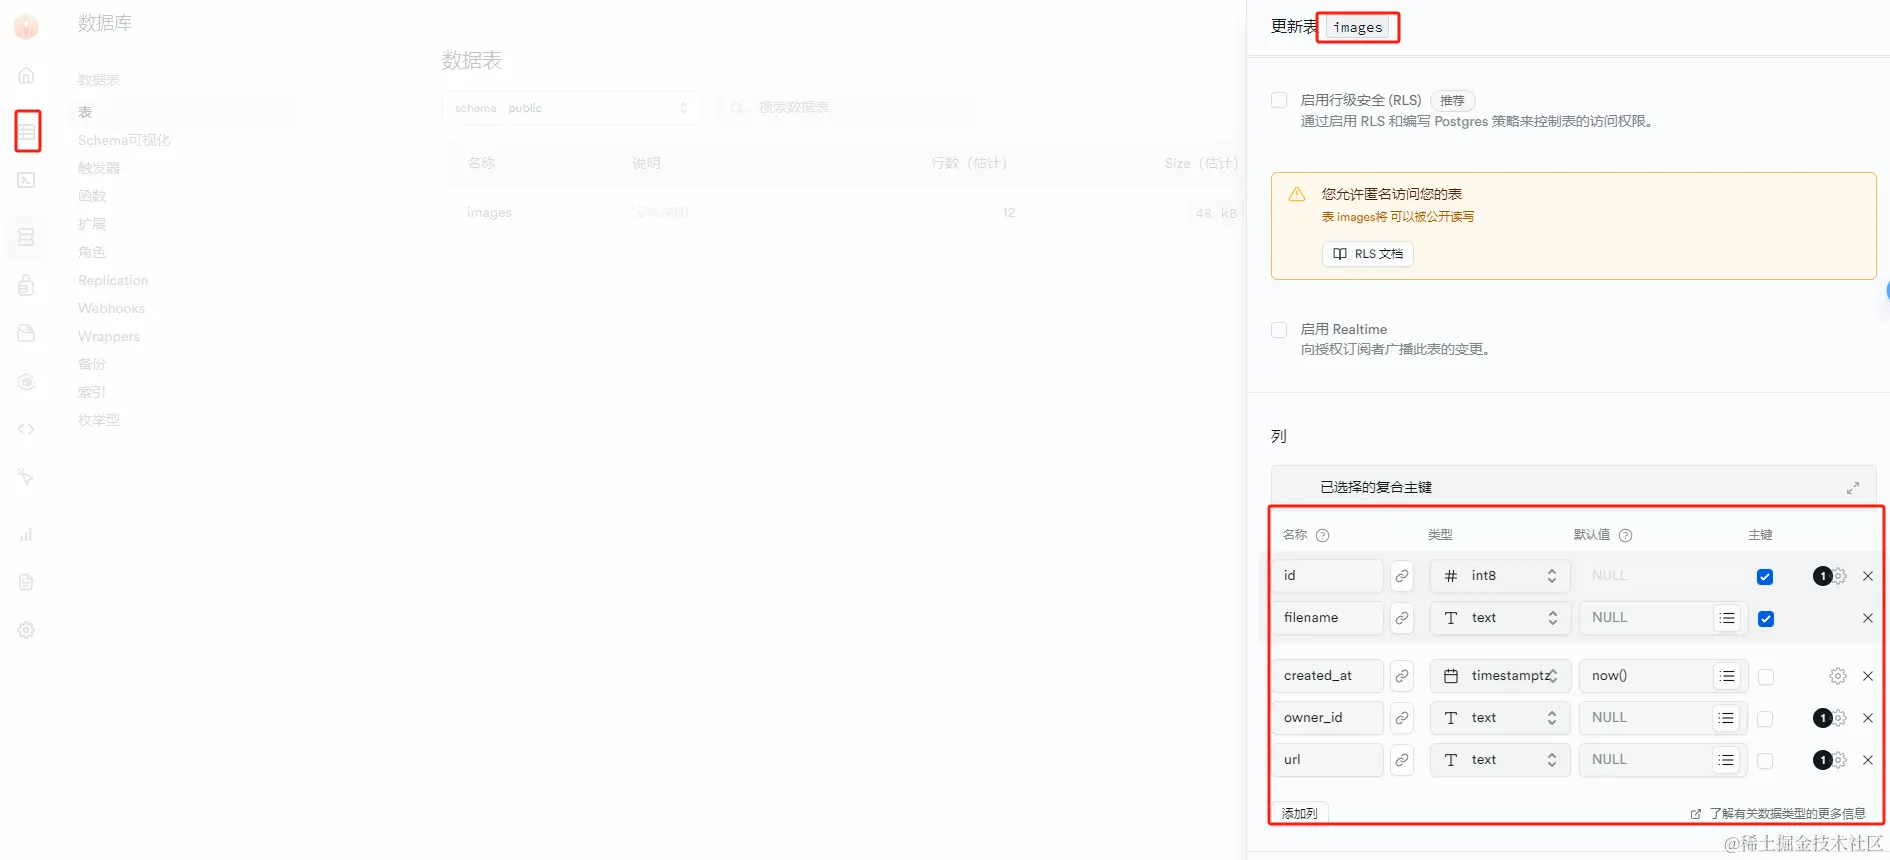Screen dimensions: 1890x860
Task: Remove the created_at column
Action: pyautogui.click(x=1868, y=676)
